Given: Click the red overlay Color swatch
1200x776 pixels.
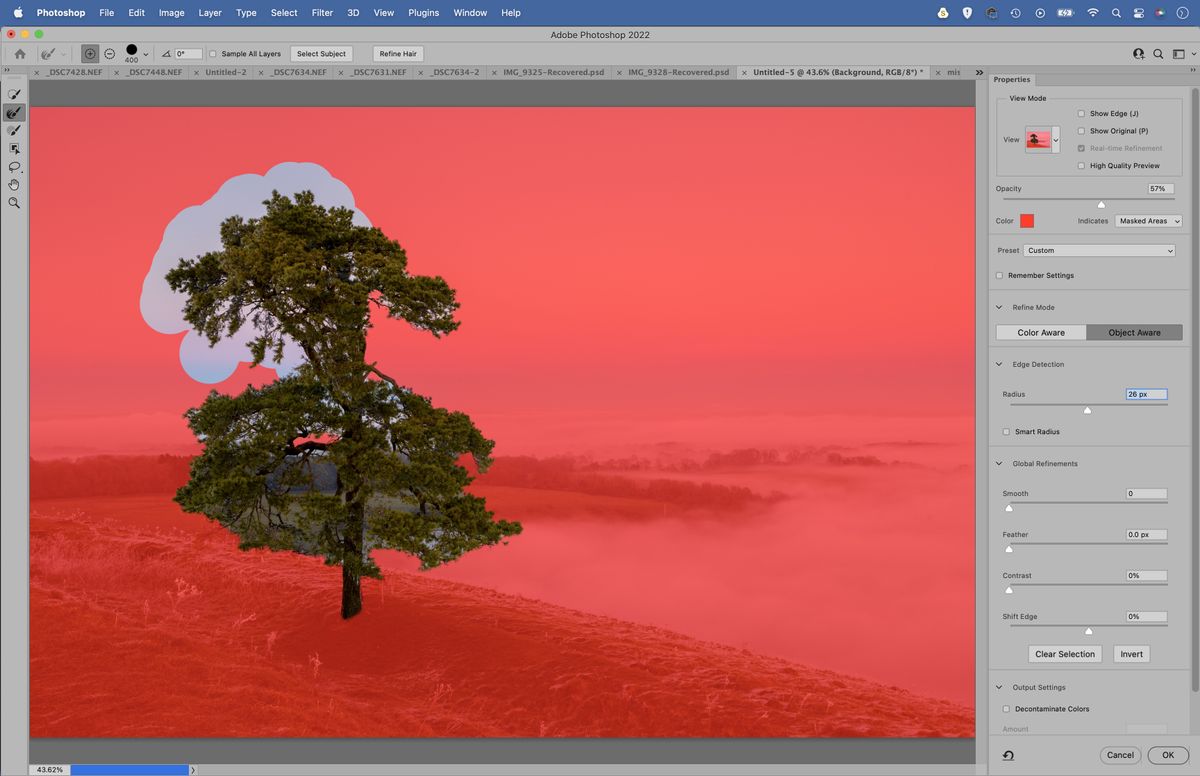Looking at the screenshot, I should pyautogui.click(x=1027, y=221).
